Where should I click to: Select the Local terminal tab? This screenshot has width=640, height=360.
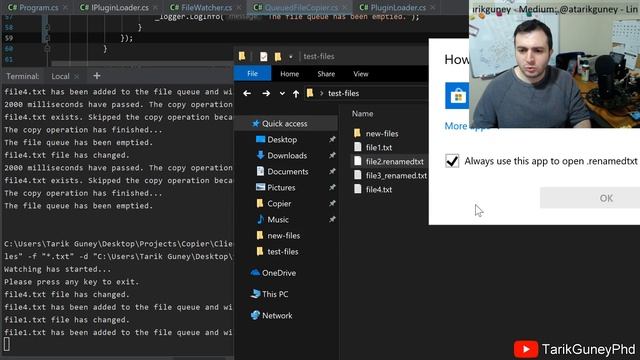tap(60, 76)
